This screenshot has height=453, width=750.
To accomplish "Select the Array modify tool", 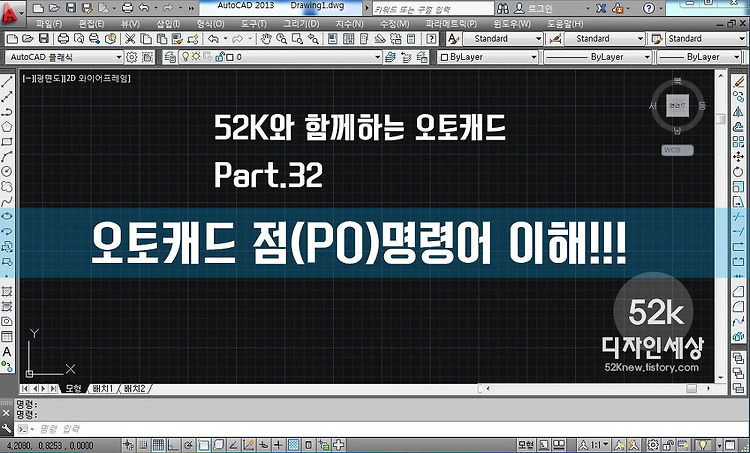I will (739, 142).
